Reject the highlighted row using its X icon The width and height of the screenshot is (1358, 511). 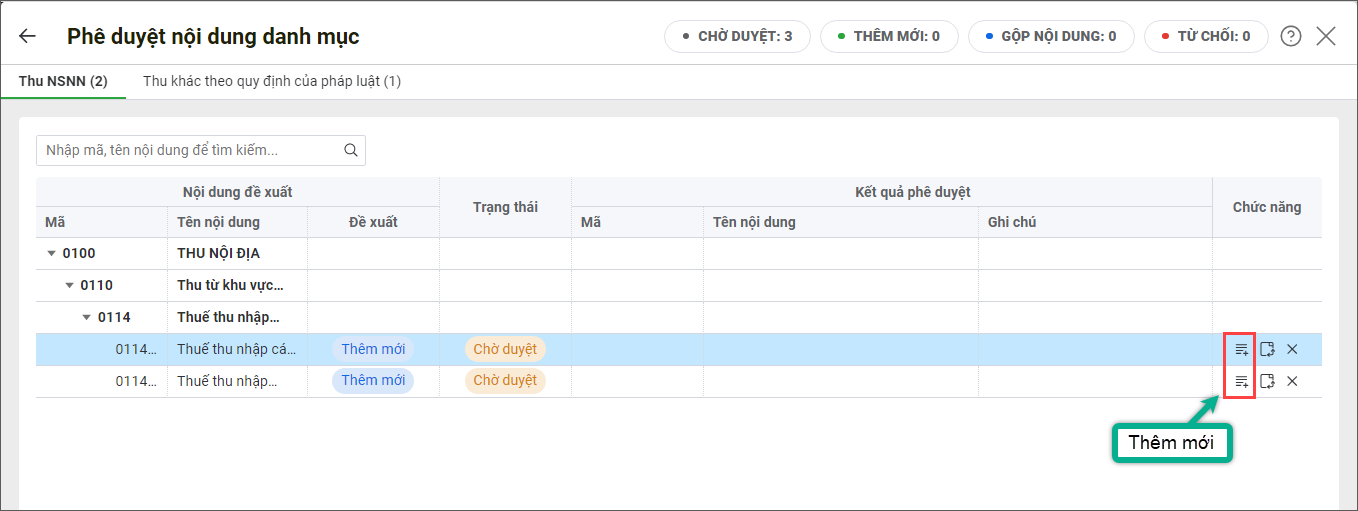pyautogui.click(x=1292, y=349)
